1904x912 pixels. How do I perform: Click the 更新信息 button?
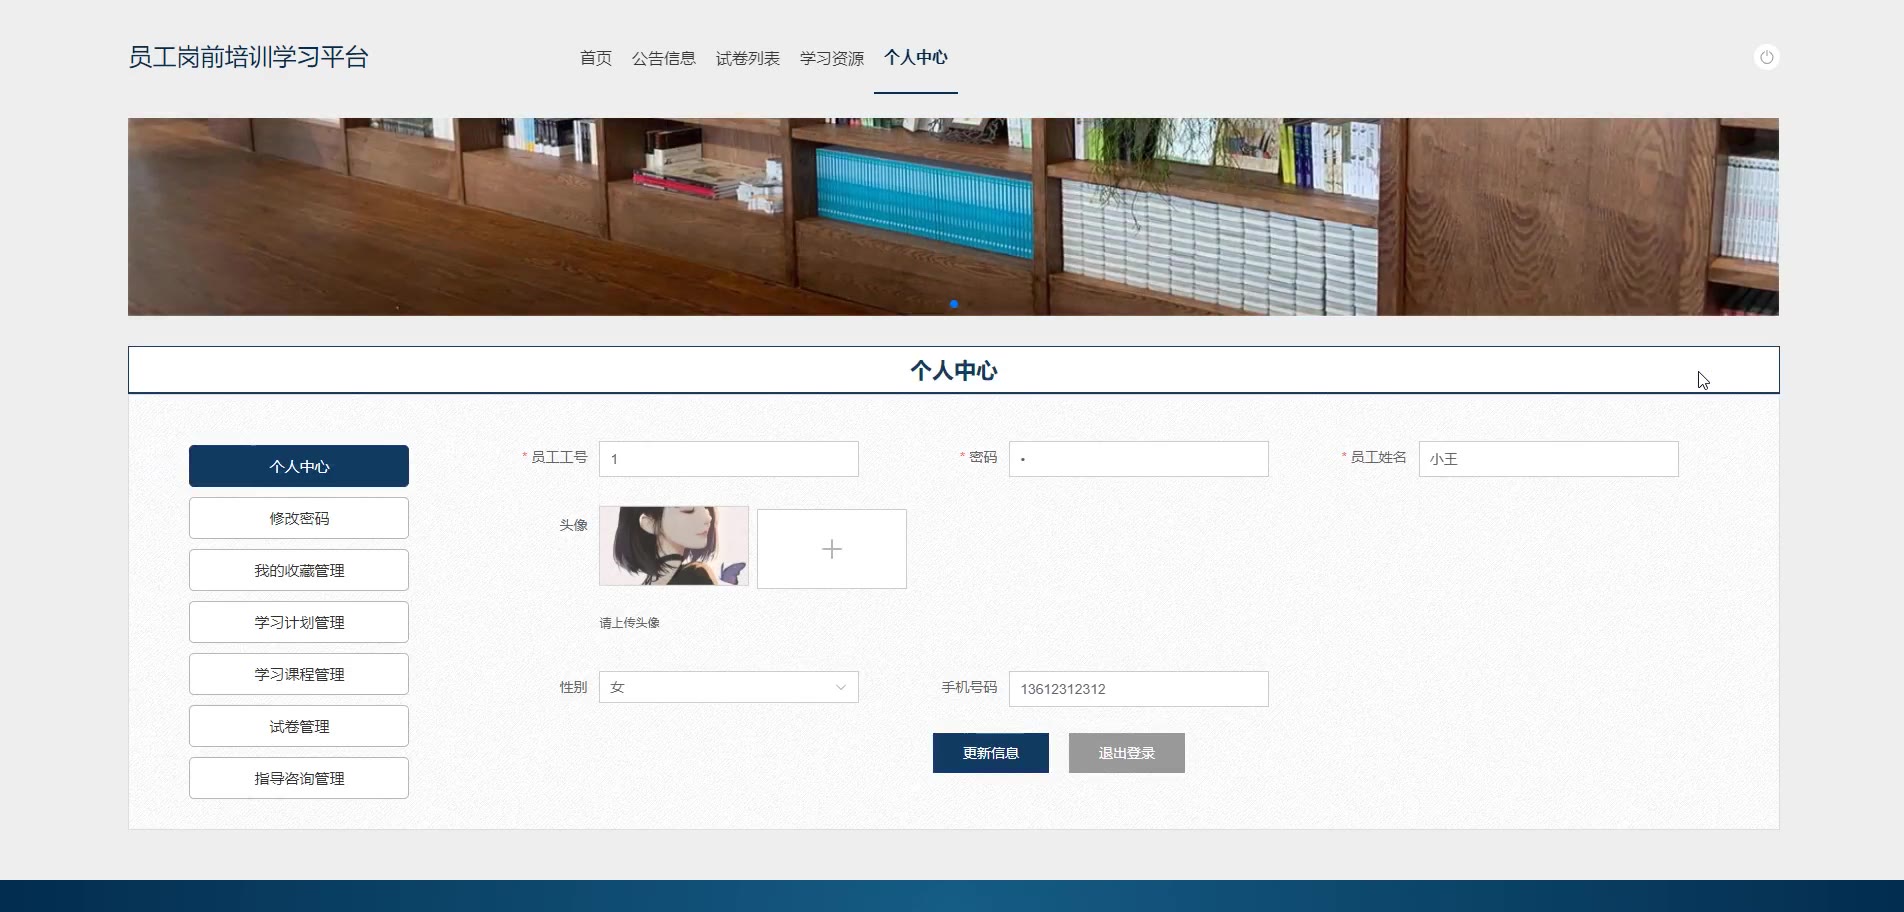(991, 753)
